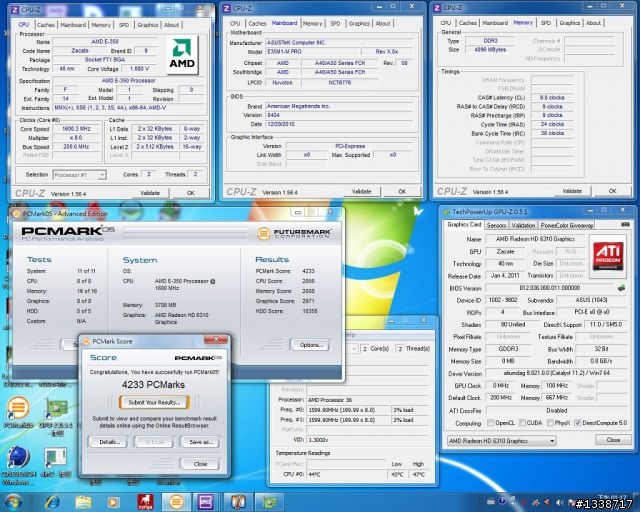The width and height of the screenshot is (640, 512).
Task: Click the GPU-Z BIOS Version field
Action: pos(549,288)
